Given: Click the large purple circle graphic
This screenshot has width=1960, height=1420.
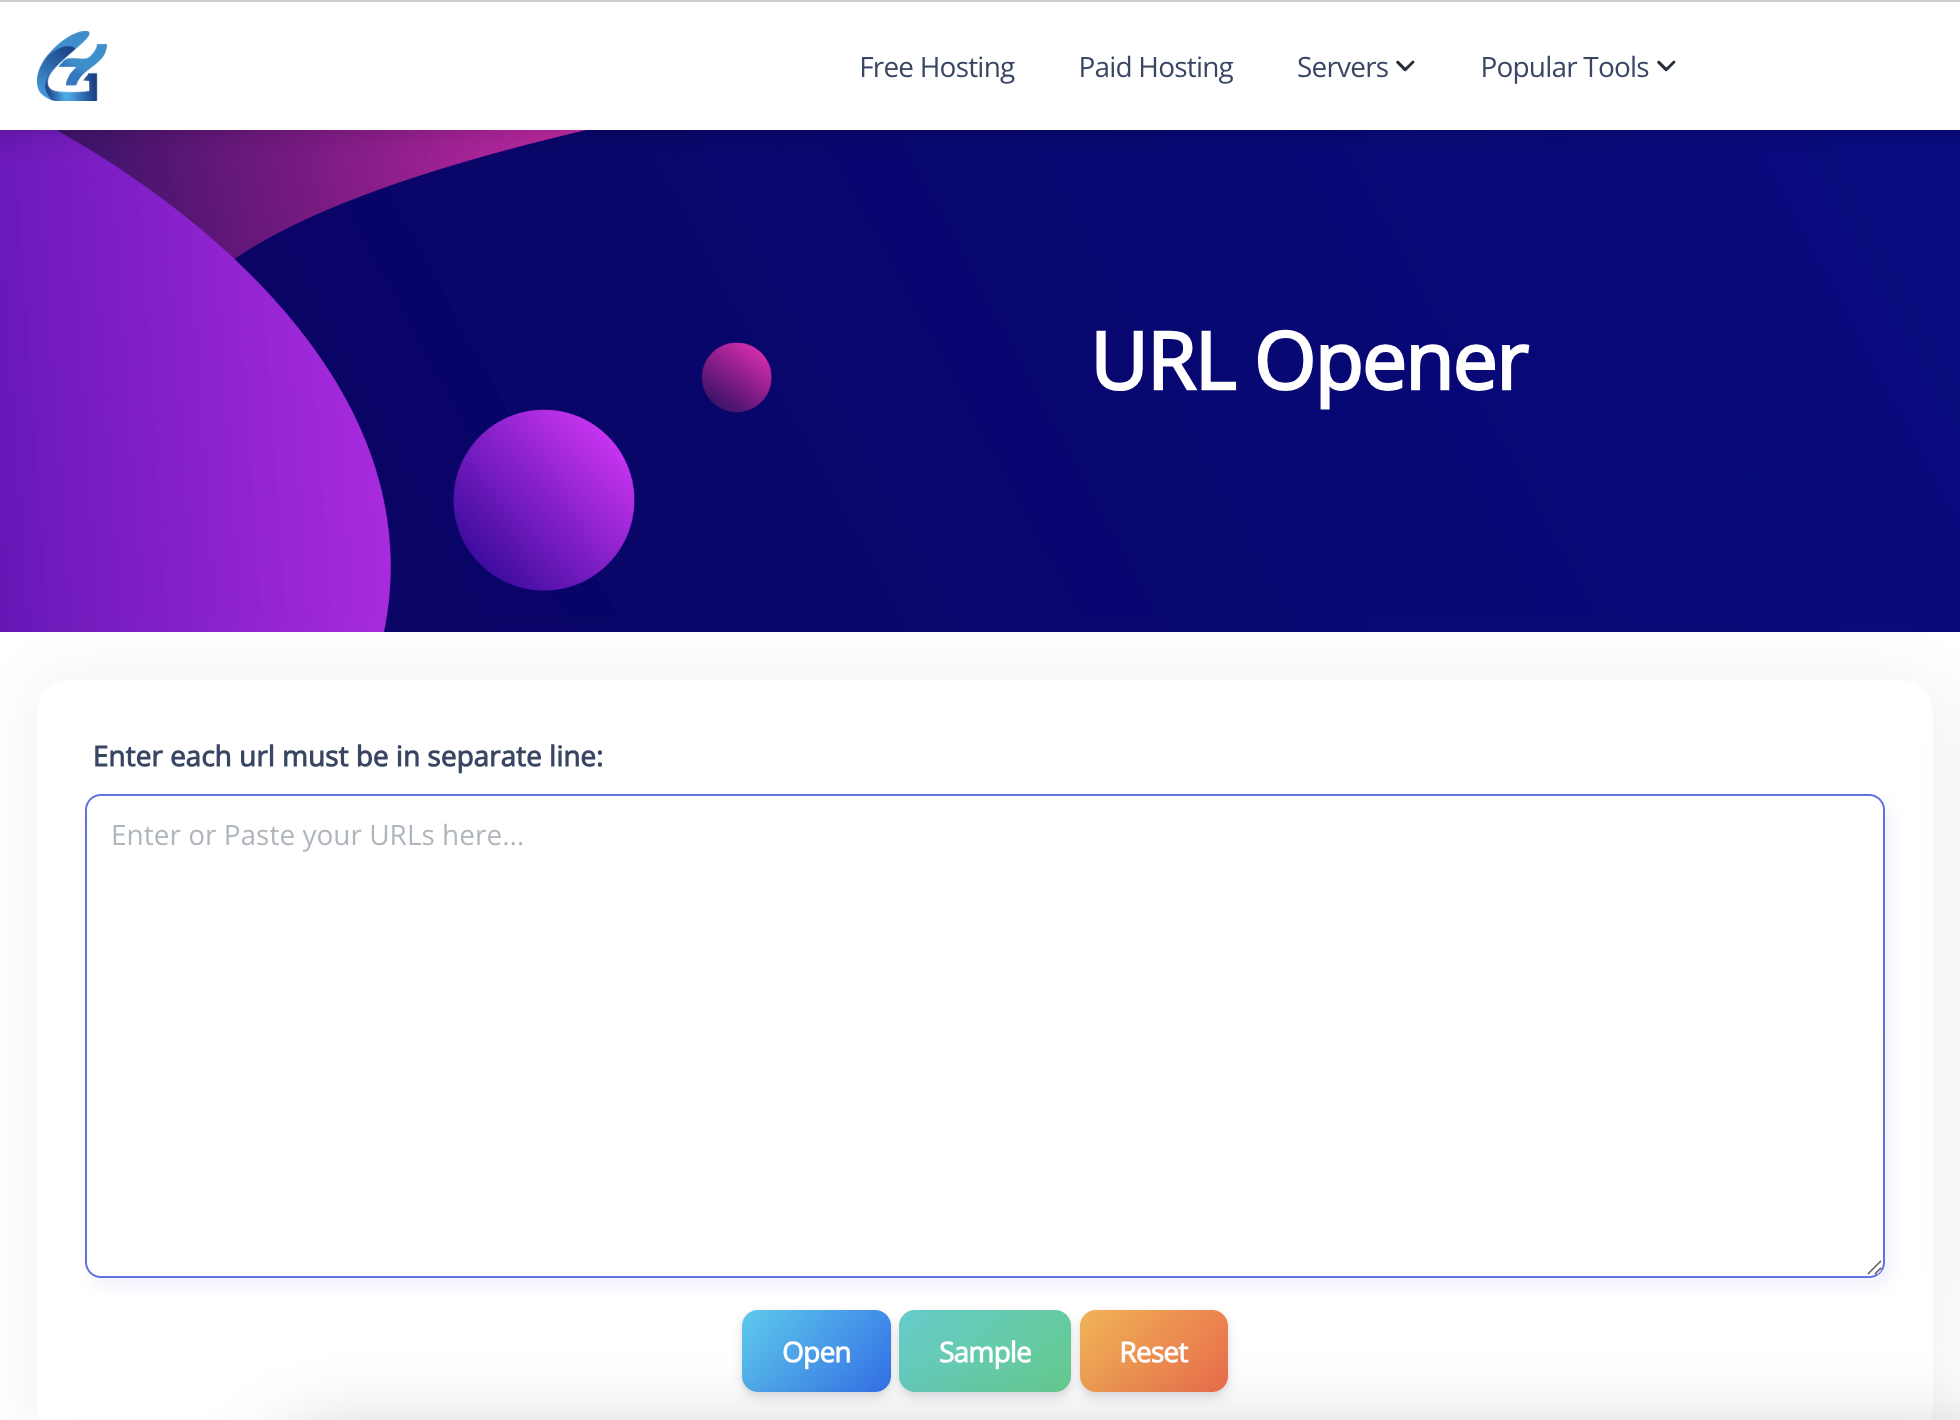Looking at the screenshot, I should click(543, 499).
